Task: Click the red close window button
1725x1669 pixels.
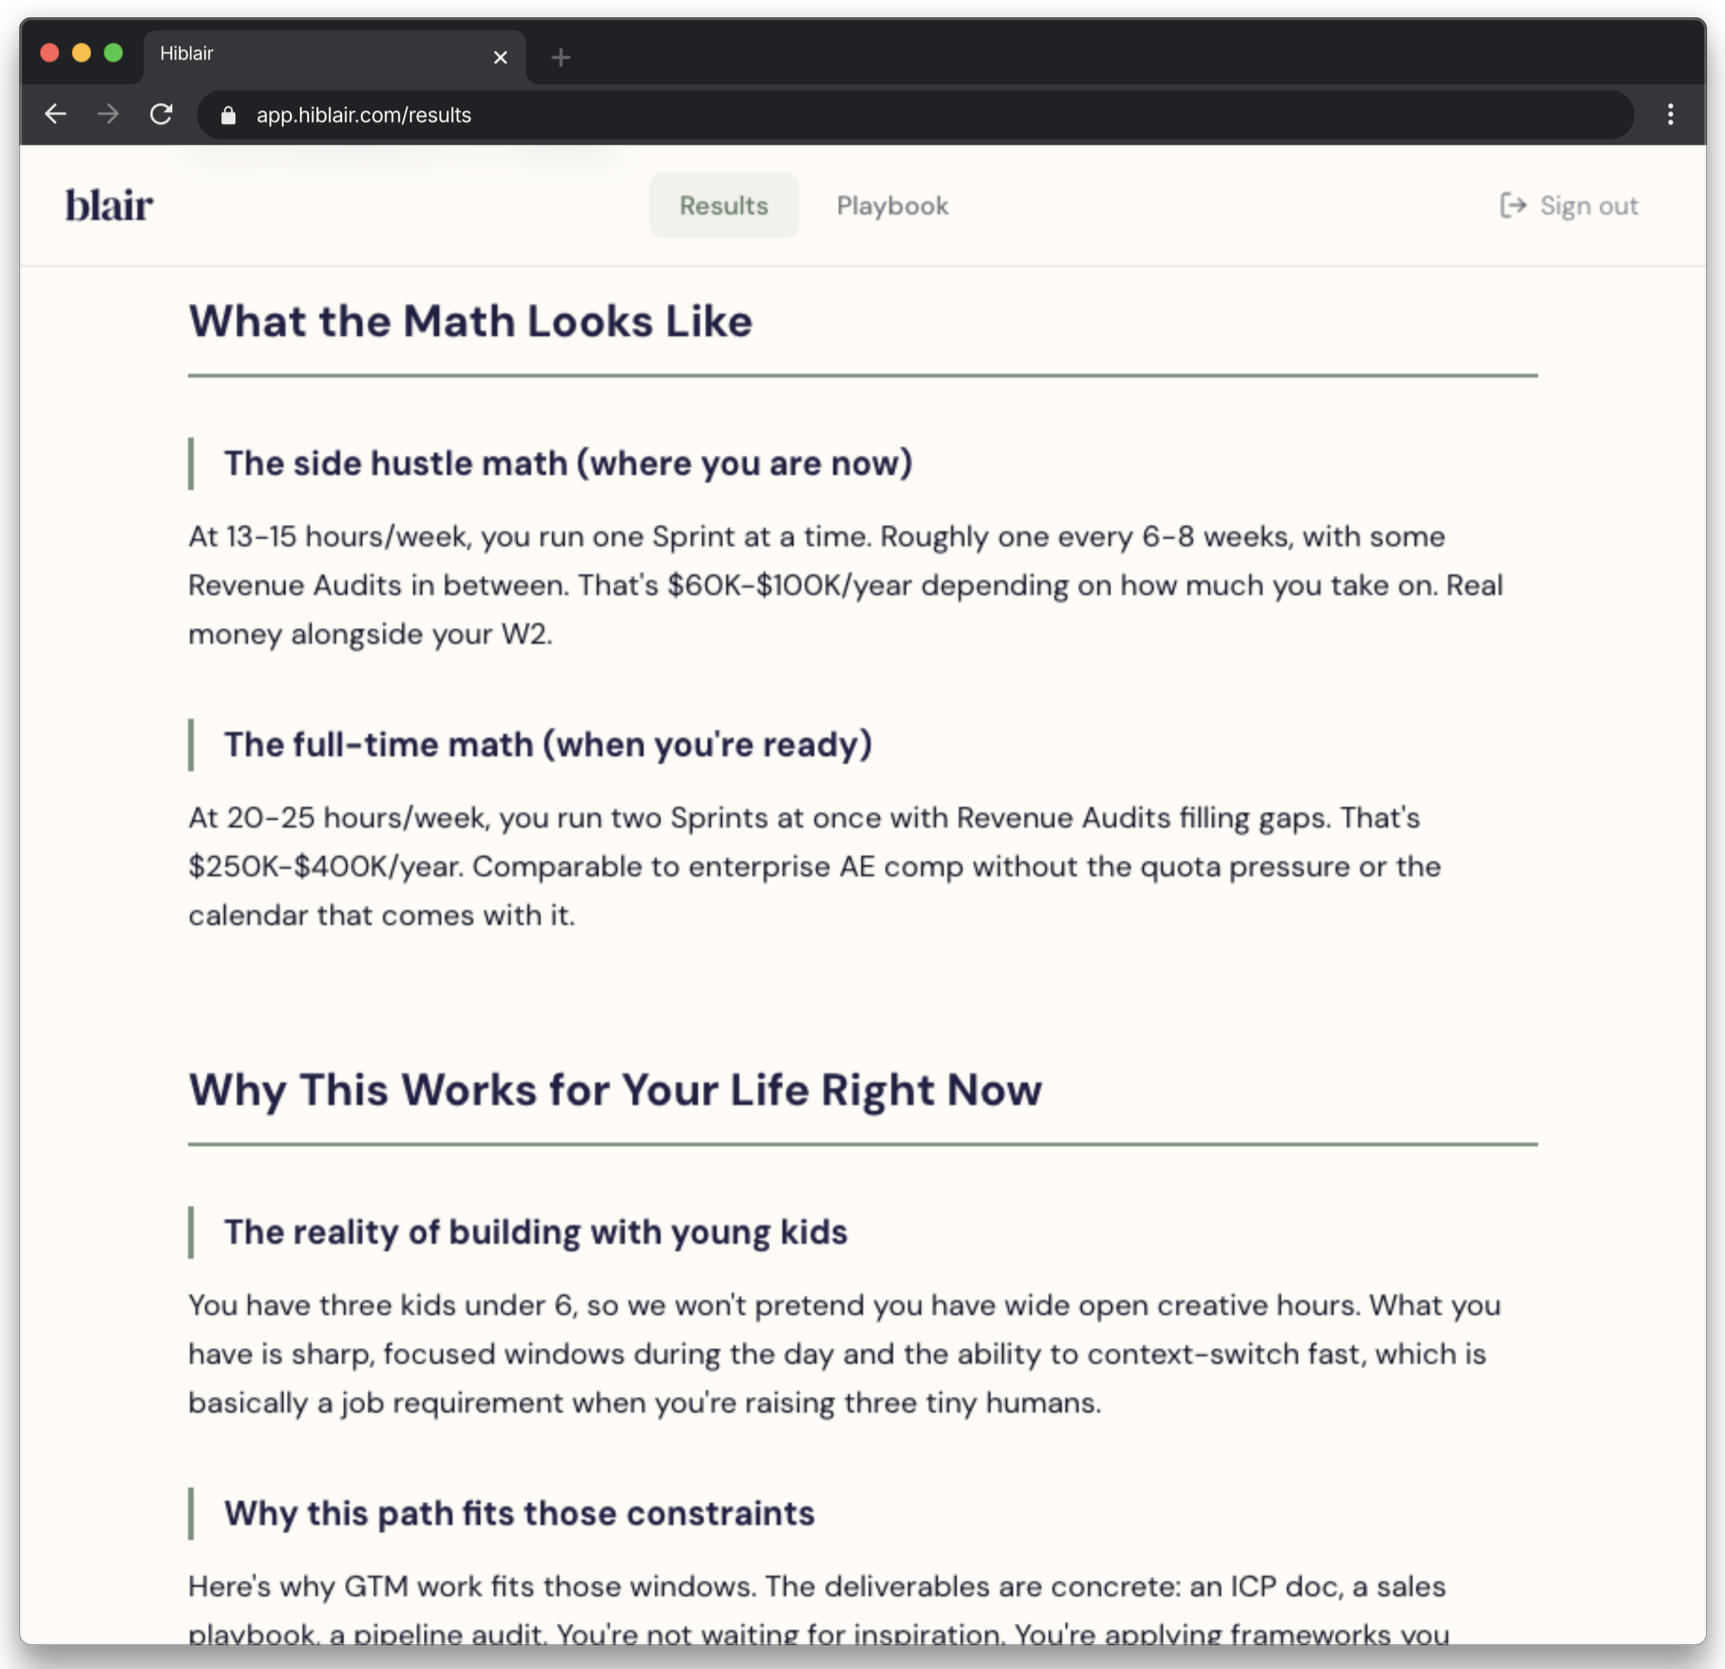Action: pyautogui.click(x=49, y=53)
